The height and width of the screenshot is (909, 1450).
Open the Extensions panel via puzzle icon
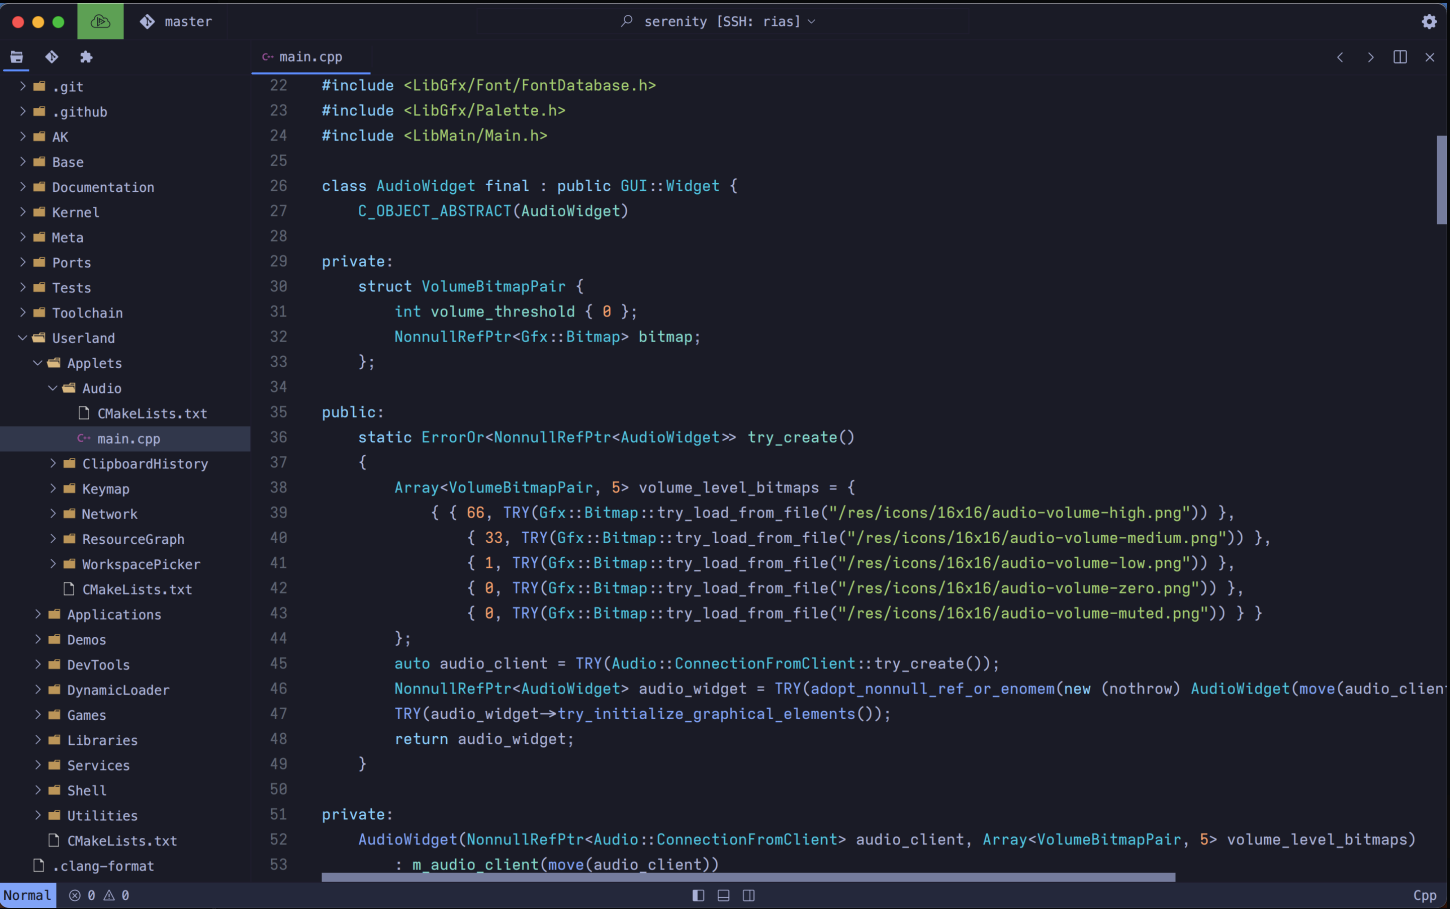pyautogui.click(x=86, y=57)
